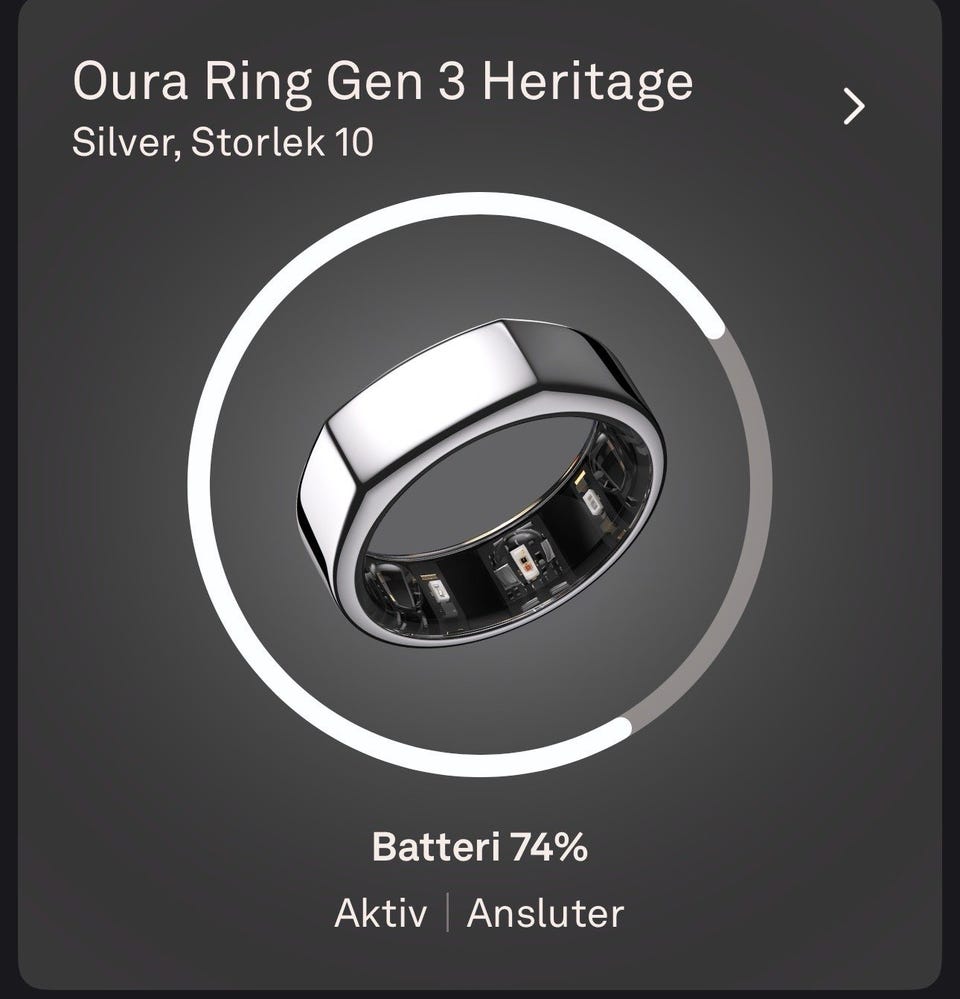This screenshot has width=960, height=999.
Task: Select the Silver, Storlek 10 subtitle
Action: 222,141
